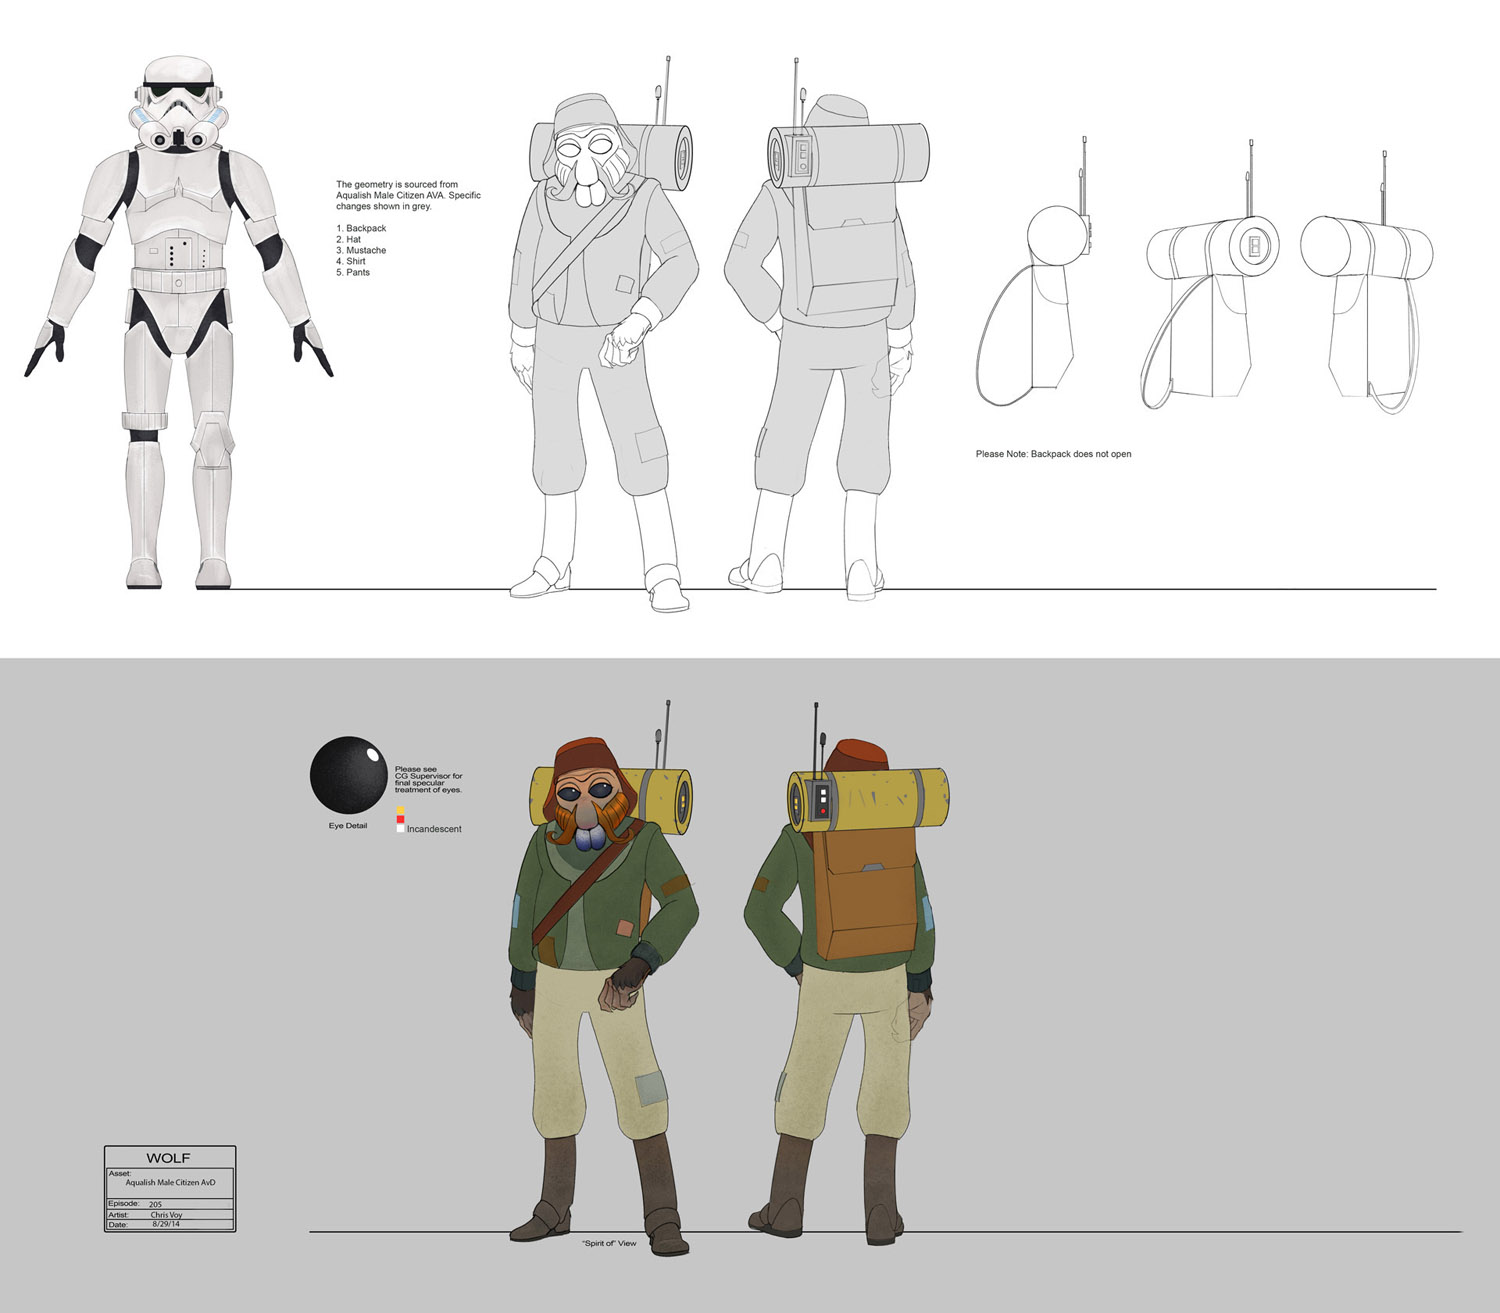1500x1313 pixels.
Task: Click the 'Eye Detail' caption
Action: [348, 826]
